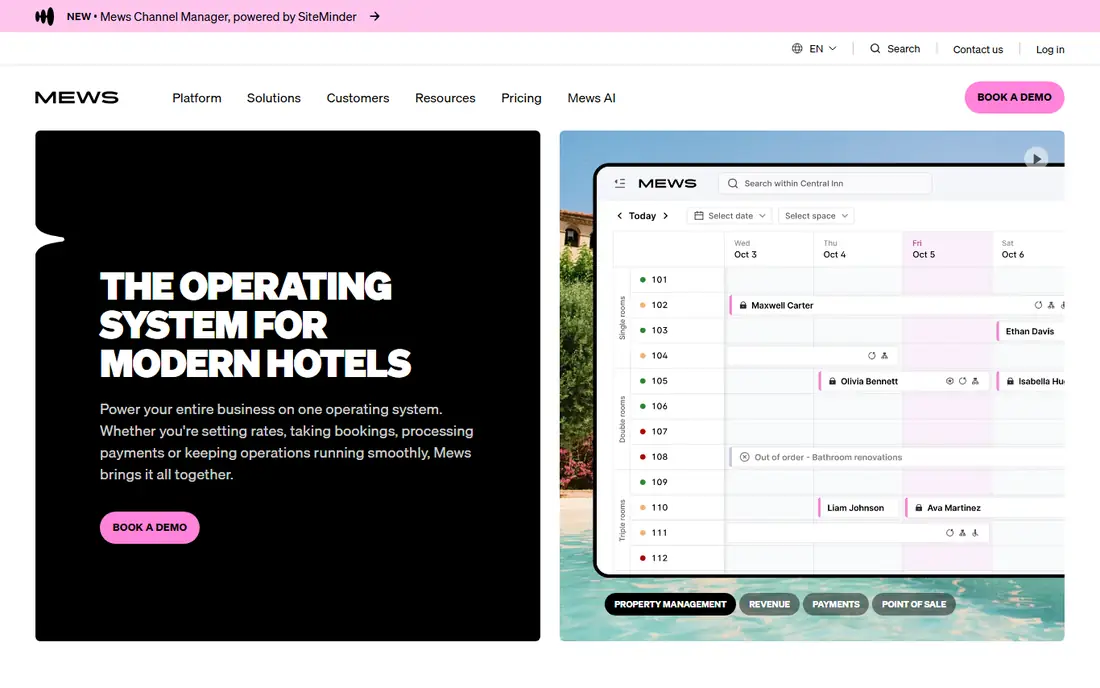The image size is (1100, 688).
Task: Click the Out of order Bathroom renovations block
Action: pyautogui.click(x=897, y=457)
